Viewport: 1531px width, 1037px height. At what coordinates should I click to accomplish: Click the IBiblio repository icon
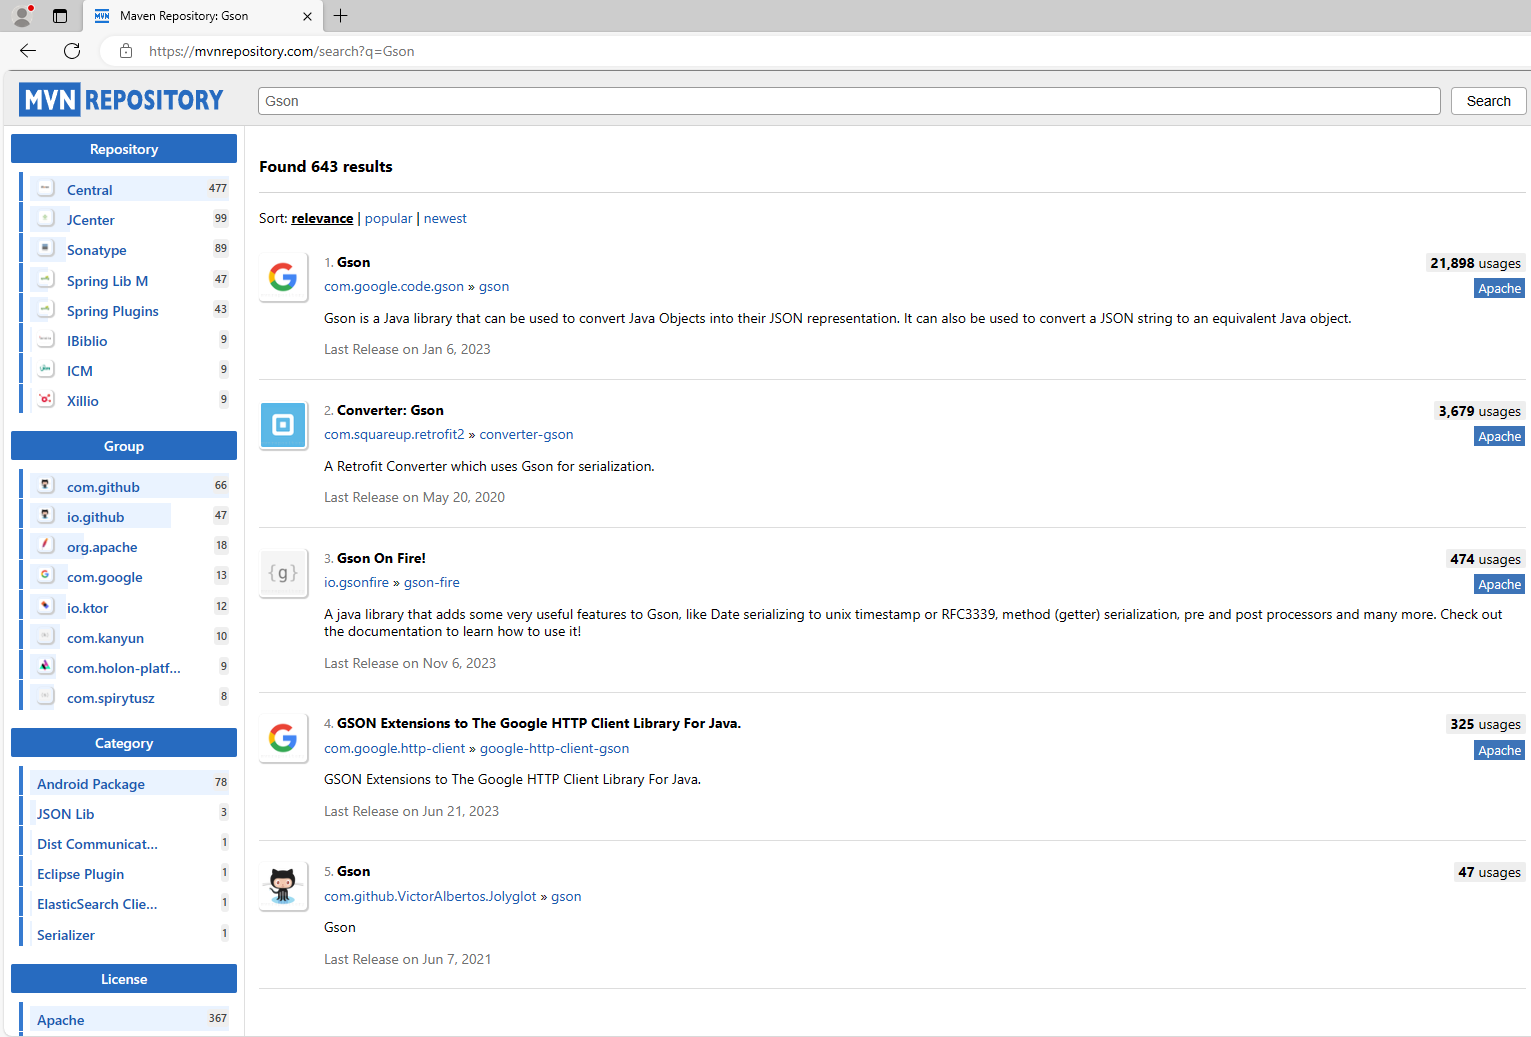pyautogui.click(x=46, y=340)
